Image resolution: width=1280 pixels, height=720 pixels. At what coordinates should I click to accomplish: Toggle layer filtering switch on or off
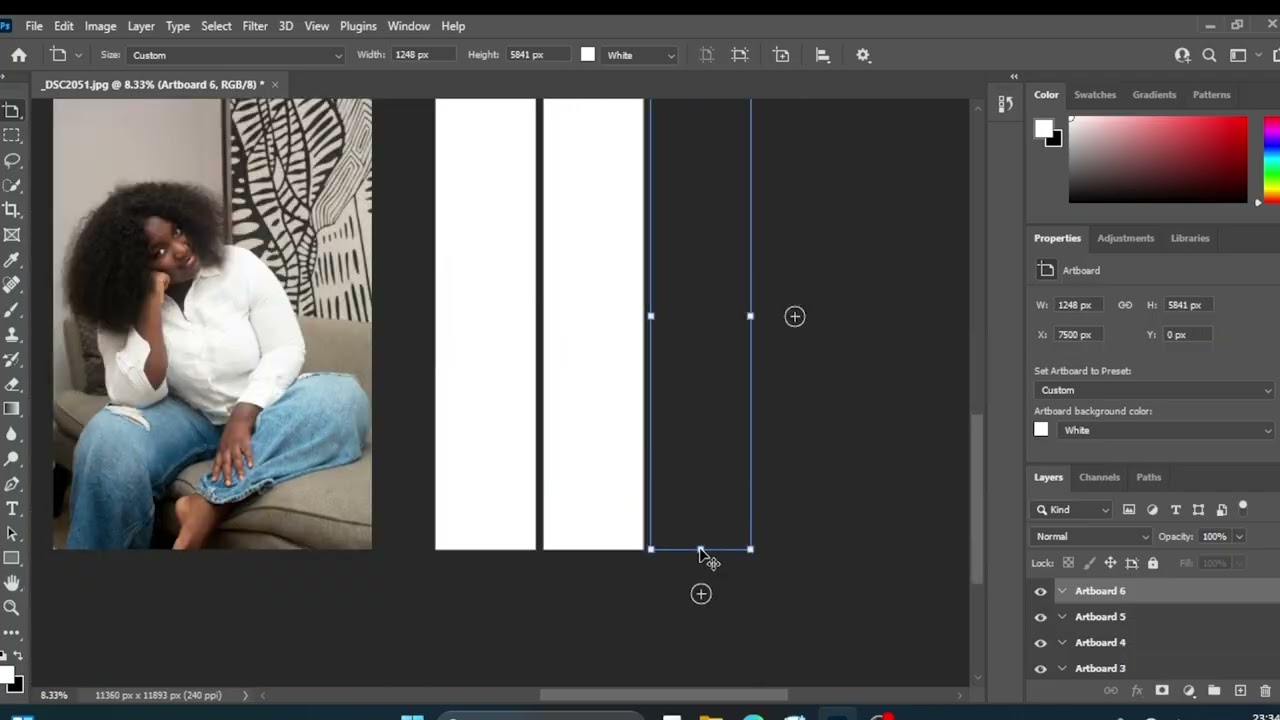pyautogui.click(x=1243, y=509)
